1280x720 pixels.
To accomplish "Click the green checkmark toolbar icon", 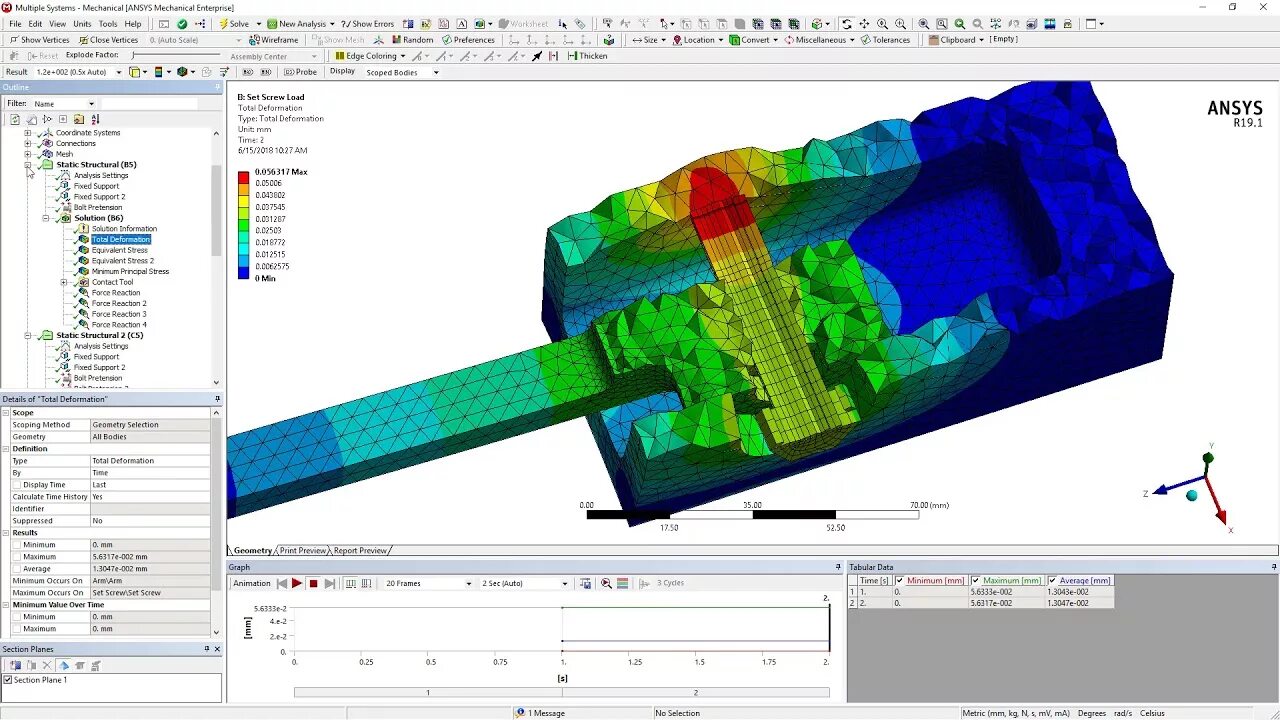I will pyautogui.click(x=181, y=24).
